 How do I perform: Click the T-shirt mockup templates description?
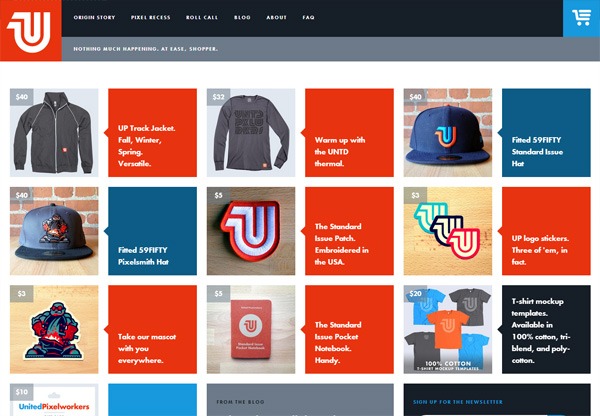546,330
